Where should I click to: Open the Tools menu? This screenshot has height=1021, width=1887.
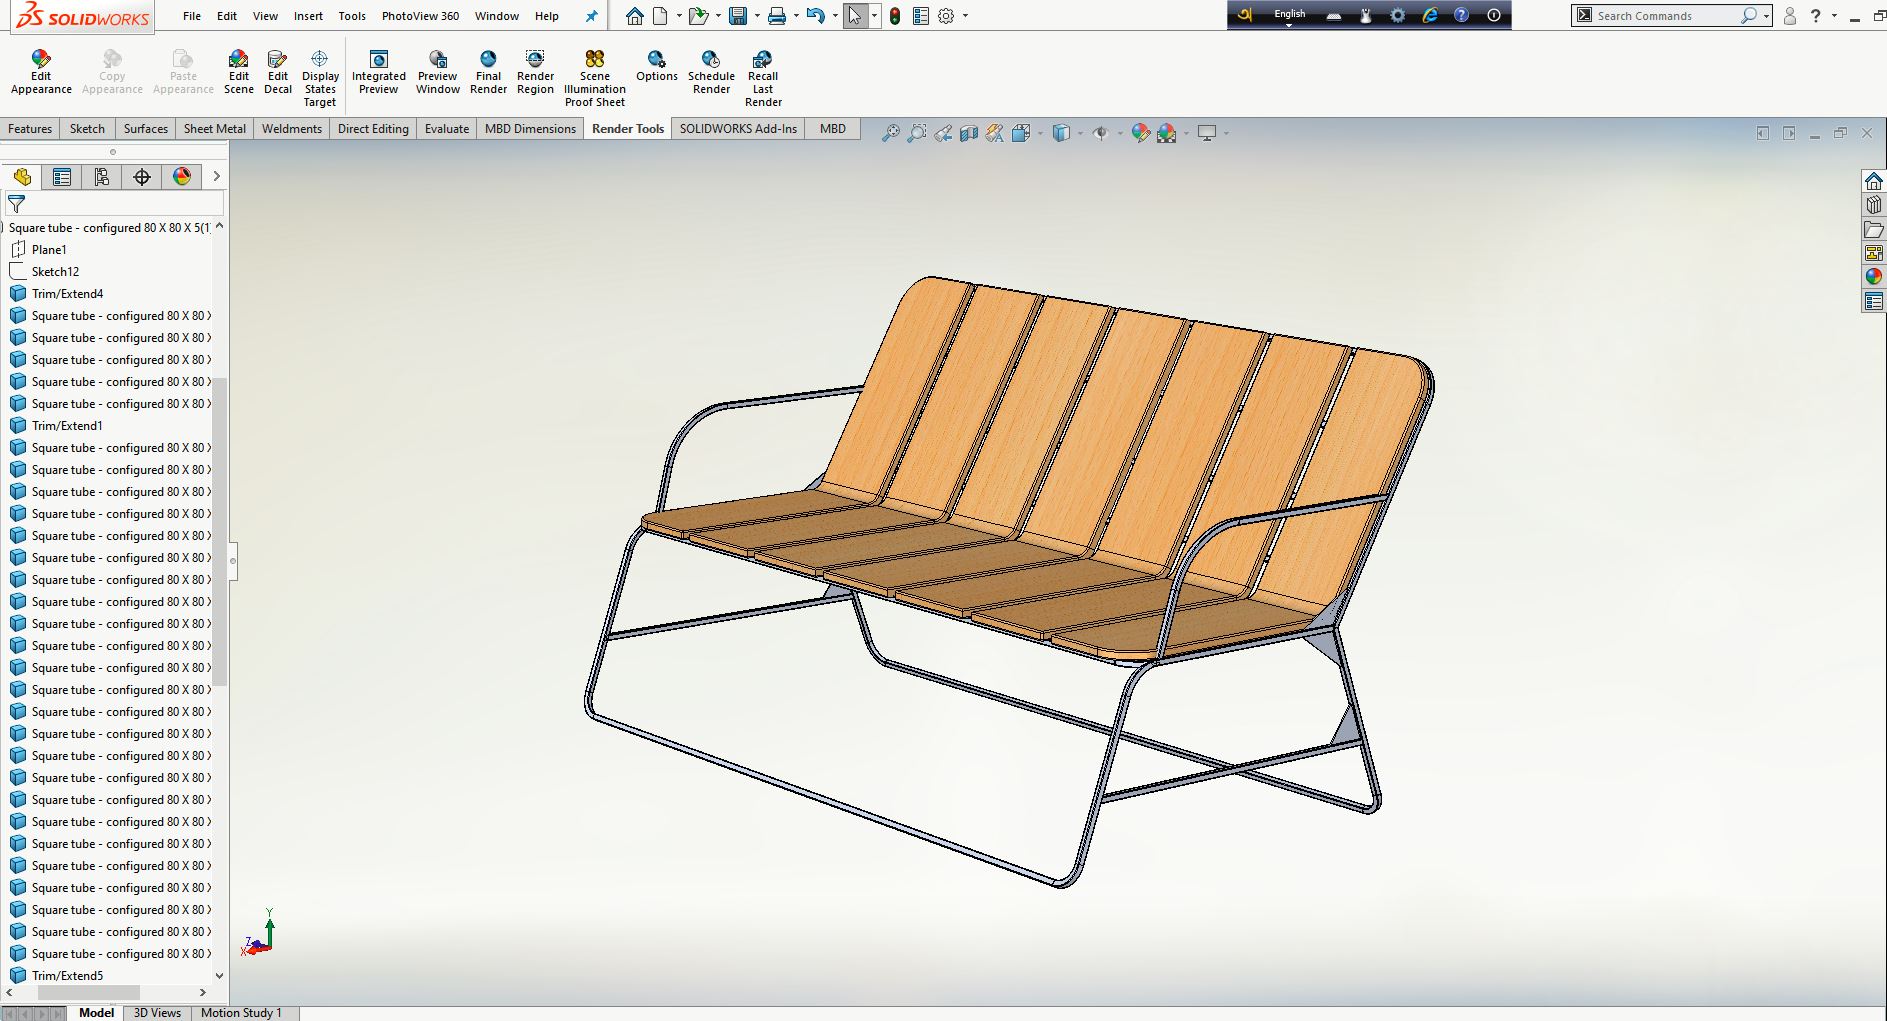click(x=352, y=16)
